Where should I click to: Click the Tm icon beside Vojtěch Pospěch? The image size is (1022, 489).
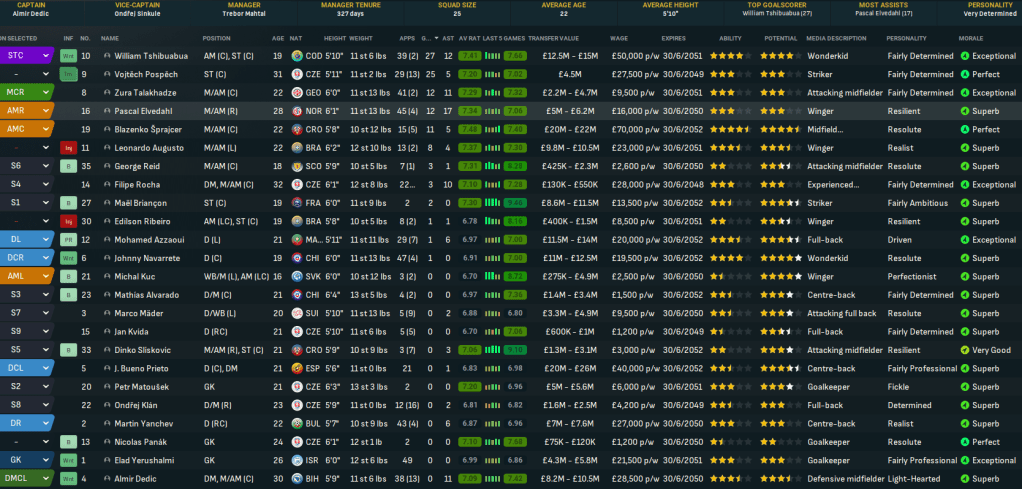pyautogui.click(x=68, y=74)
